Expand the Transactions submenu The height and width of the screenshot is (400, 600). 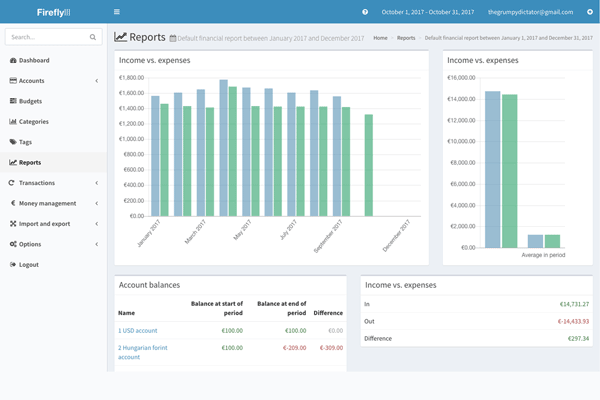36,183
